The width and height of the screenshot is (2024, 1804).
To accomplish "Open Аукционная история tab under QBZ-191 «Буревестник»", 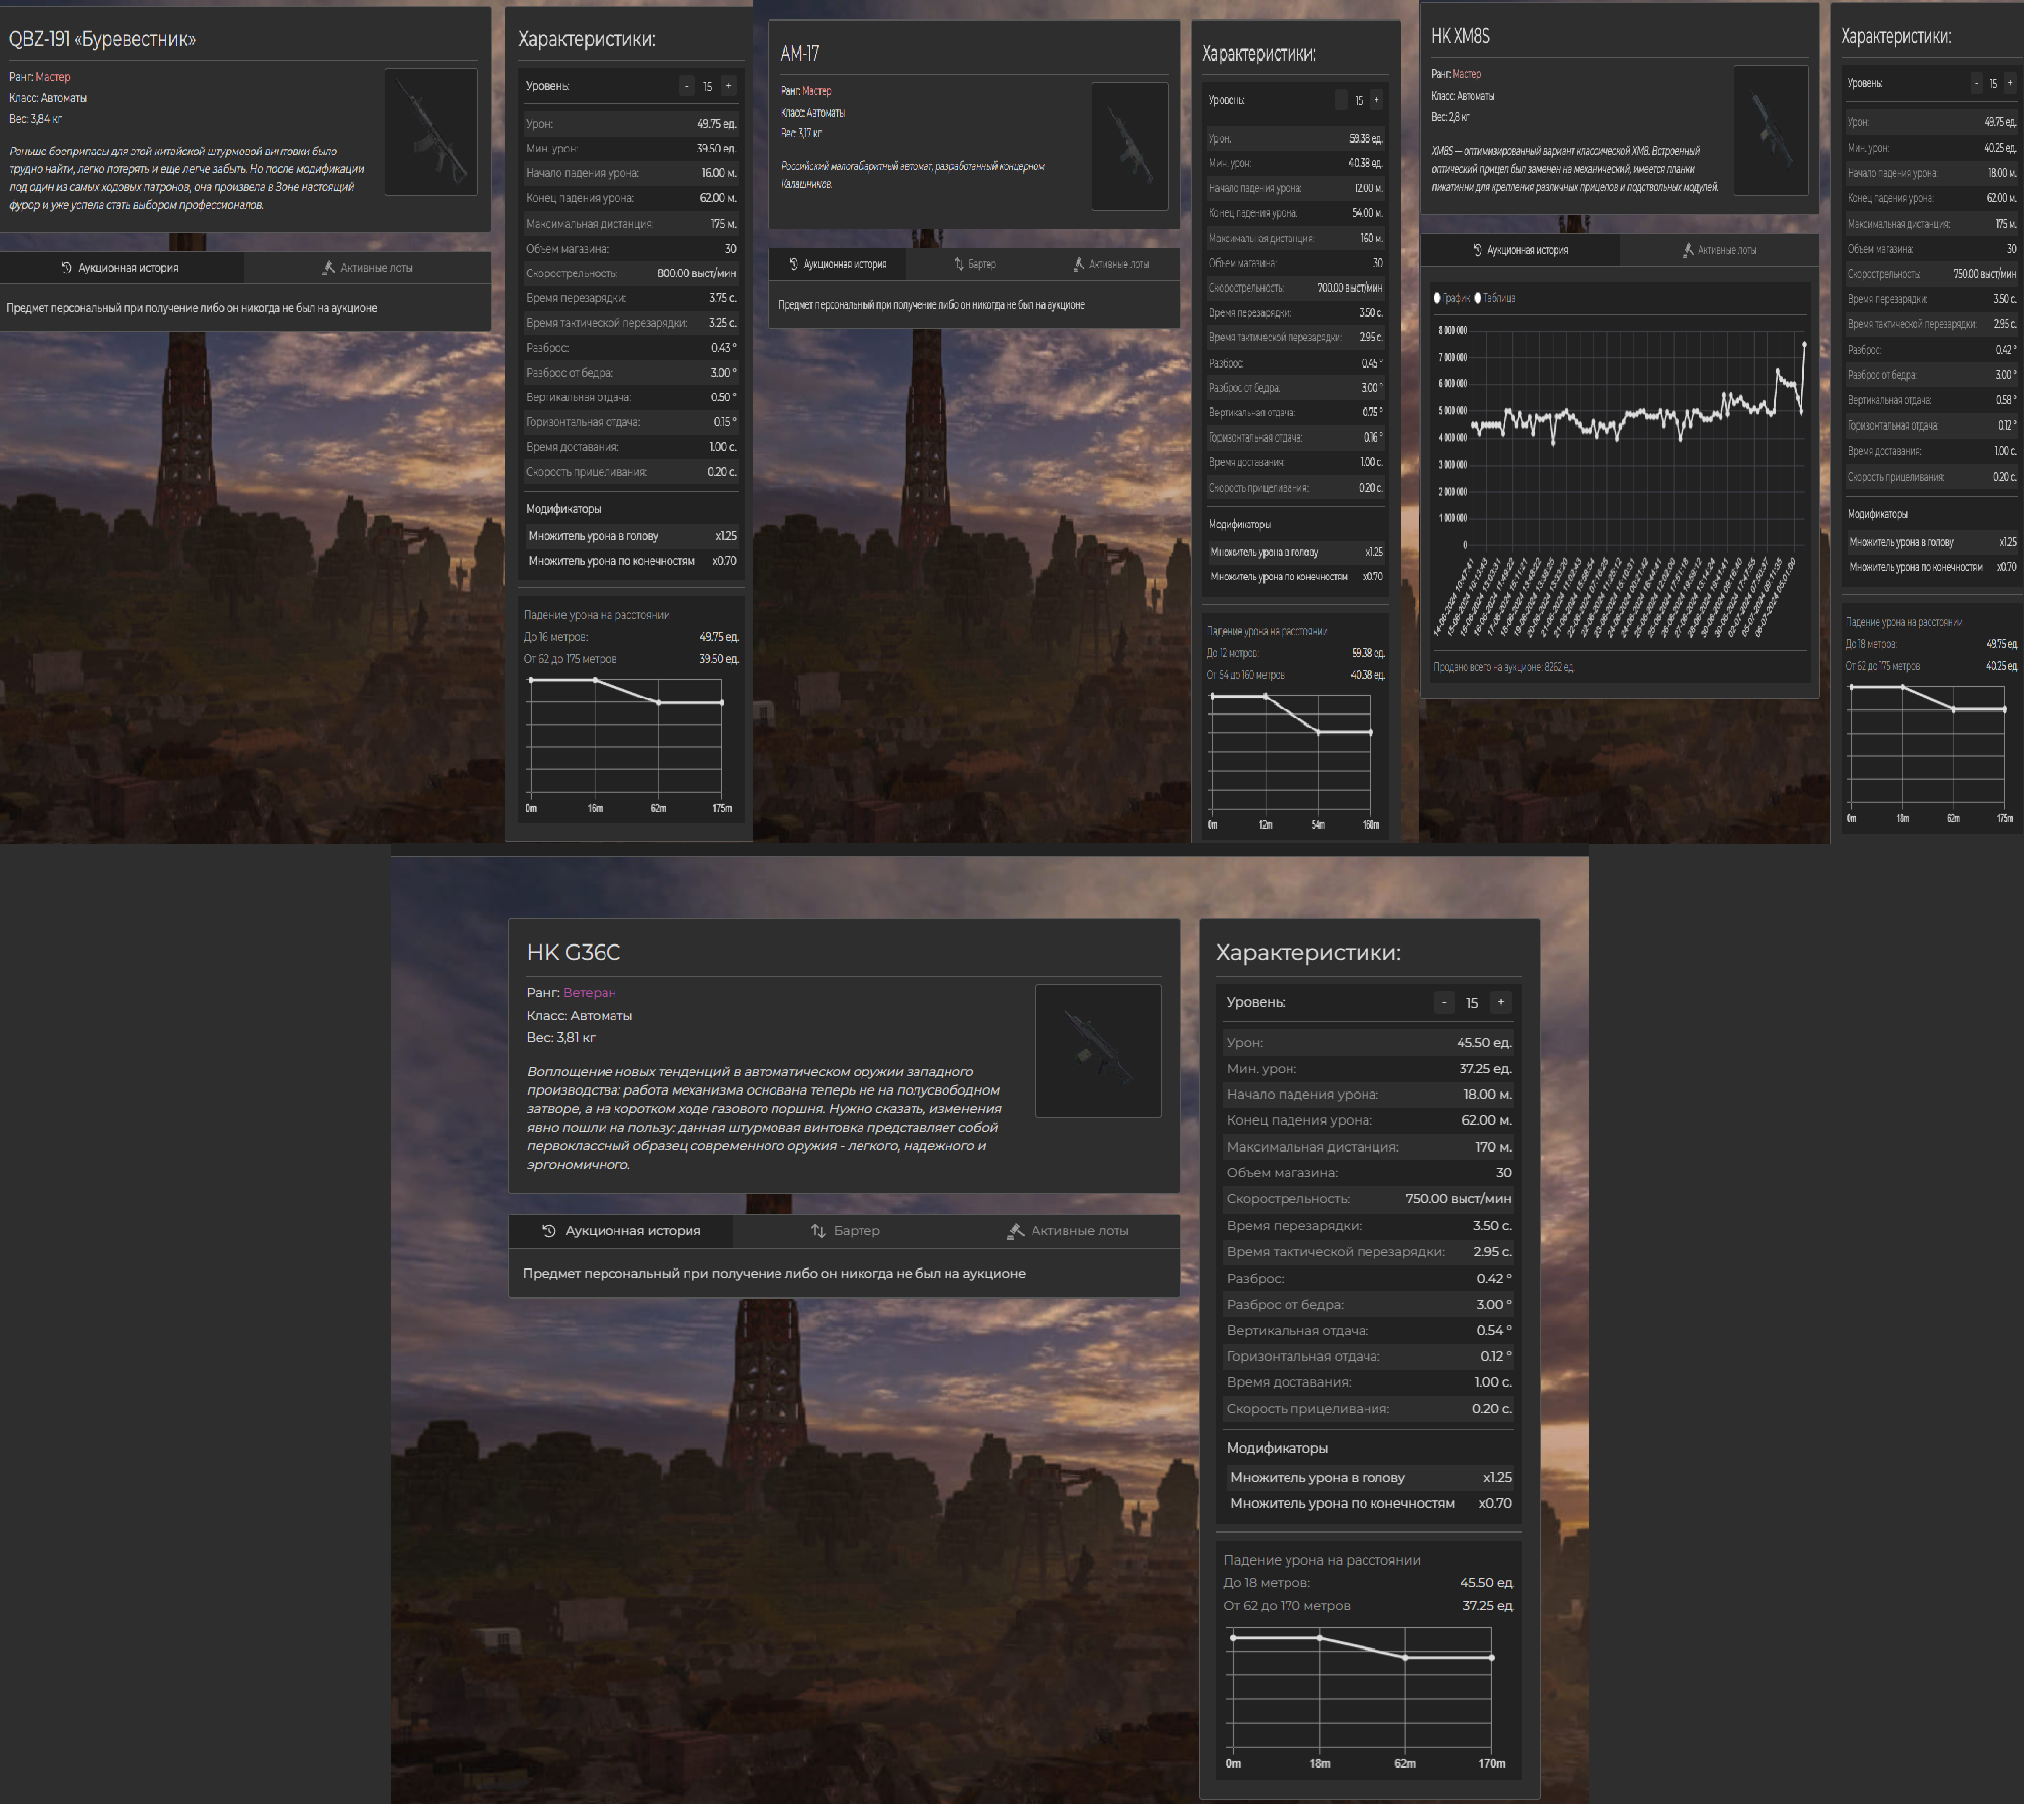I will pyautogui.click(x=121, y=268).
